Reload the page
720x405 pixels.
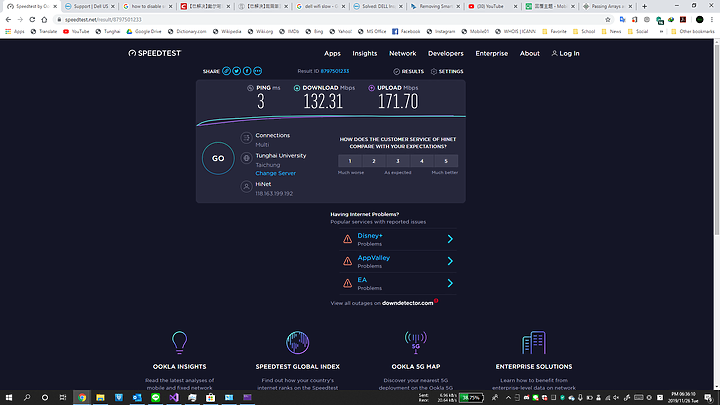click(x=32, y=20)
